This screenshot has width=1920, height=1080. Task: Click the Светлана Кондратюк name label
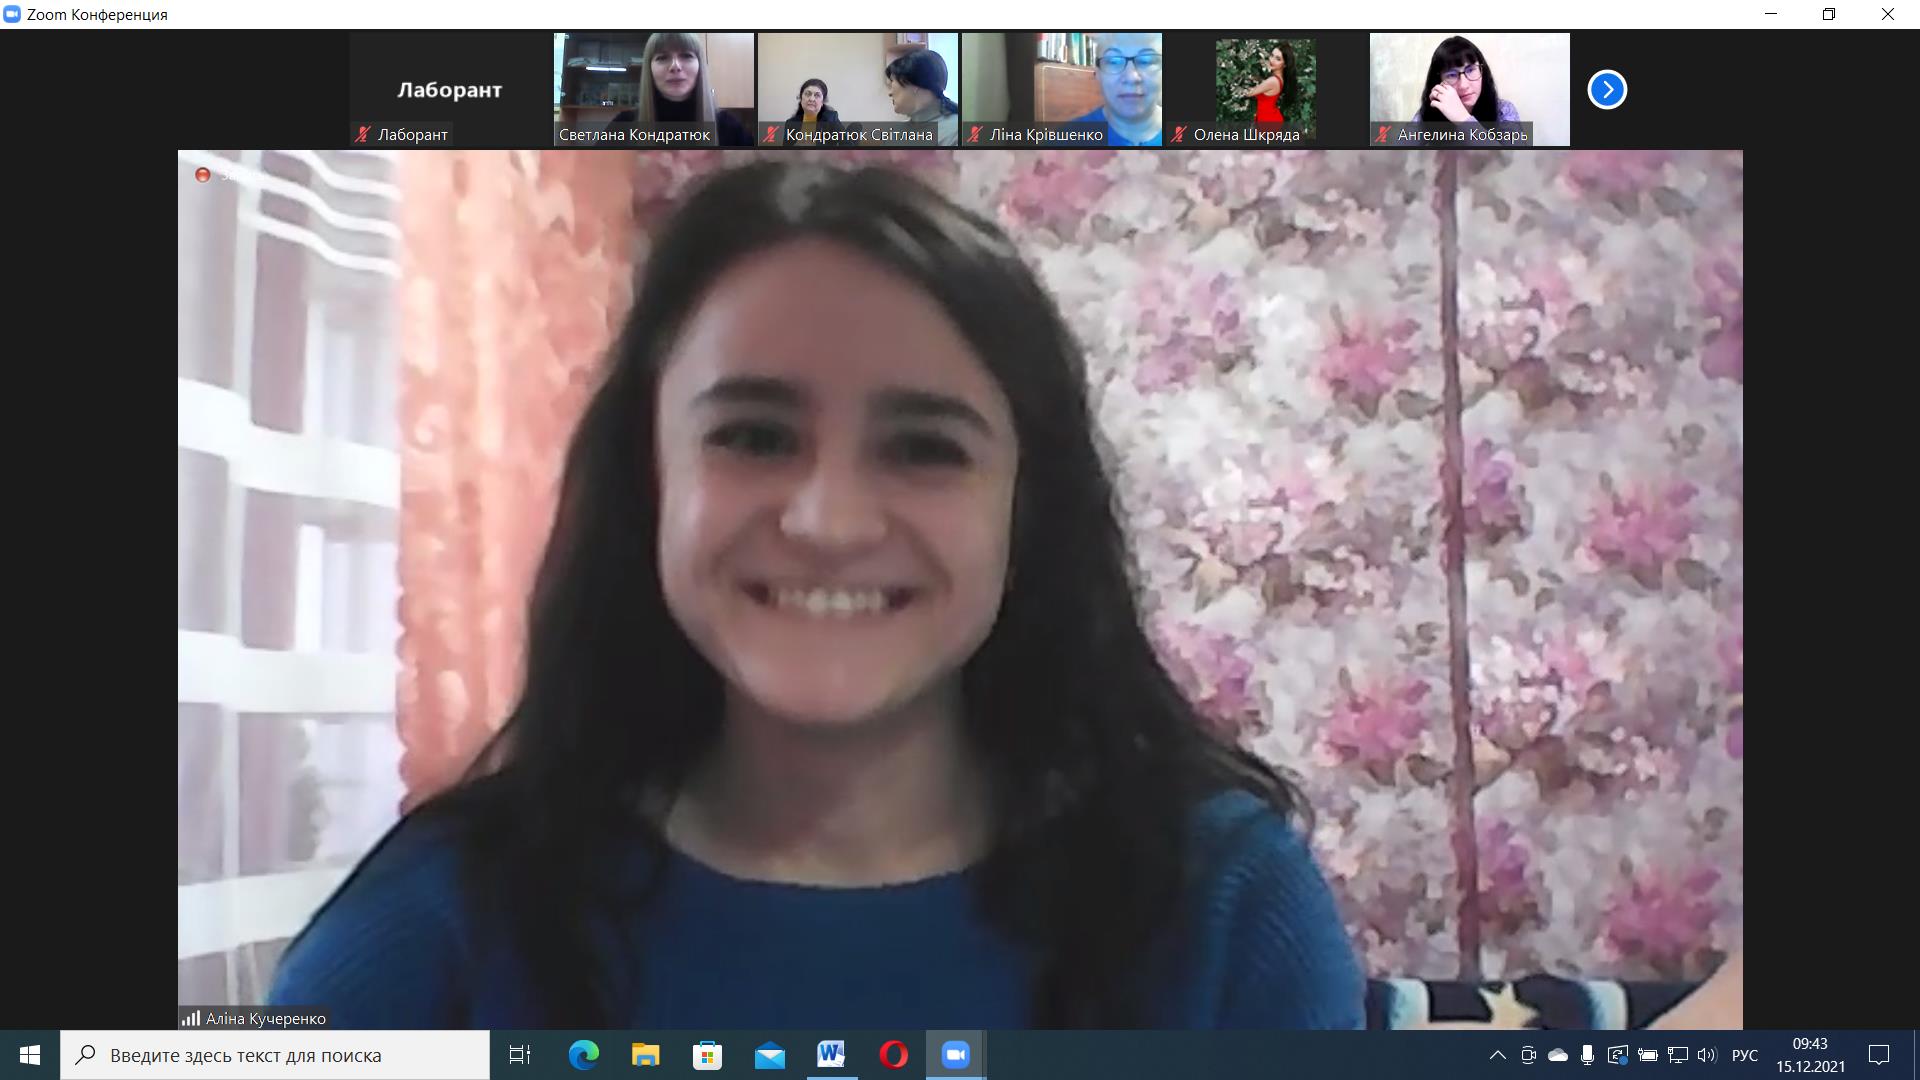click(634, 134)
